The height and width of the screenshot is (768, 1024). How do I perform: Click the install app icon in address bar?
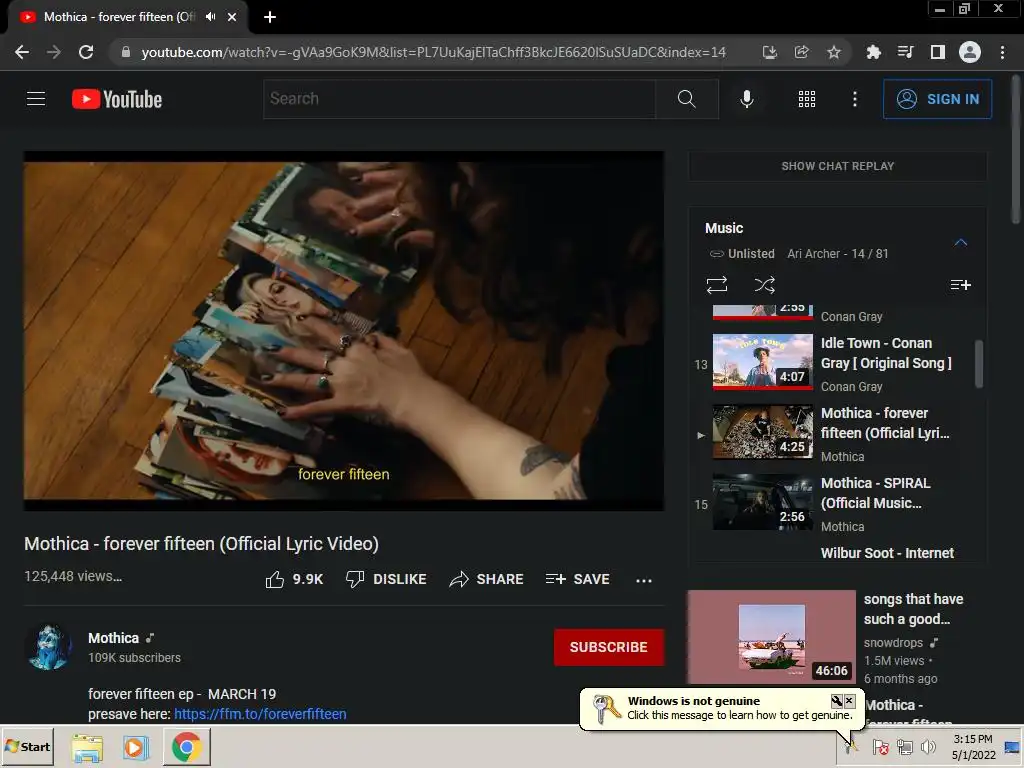tap(770, 52)
